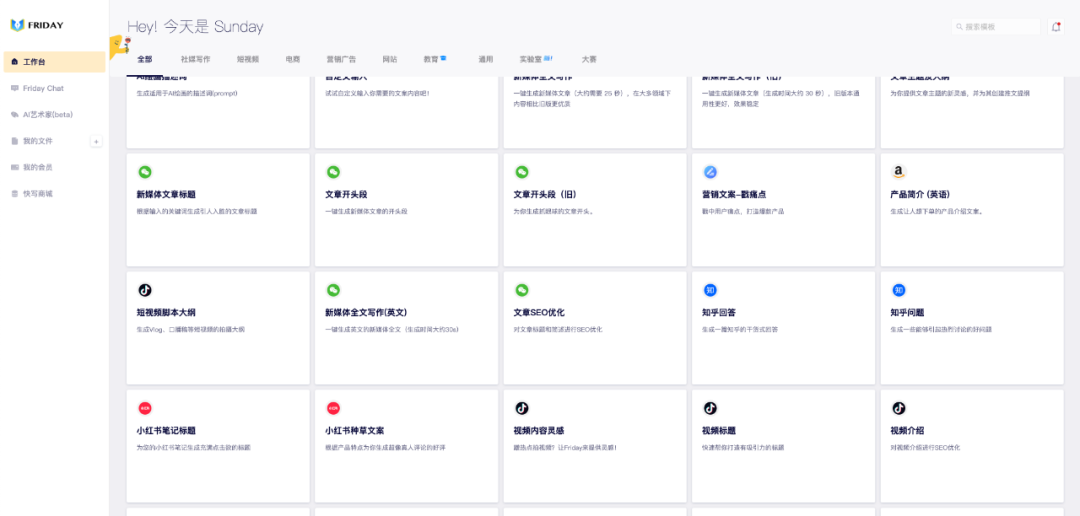Switch to the 大赛 tab
Screen dimensions: 1080x516
pos(589,59)
